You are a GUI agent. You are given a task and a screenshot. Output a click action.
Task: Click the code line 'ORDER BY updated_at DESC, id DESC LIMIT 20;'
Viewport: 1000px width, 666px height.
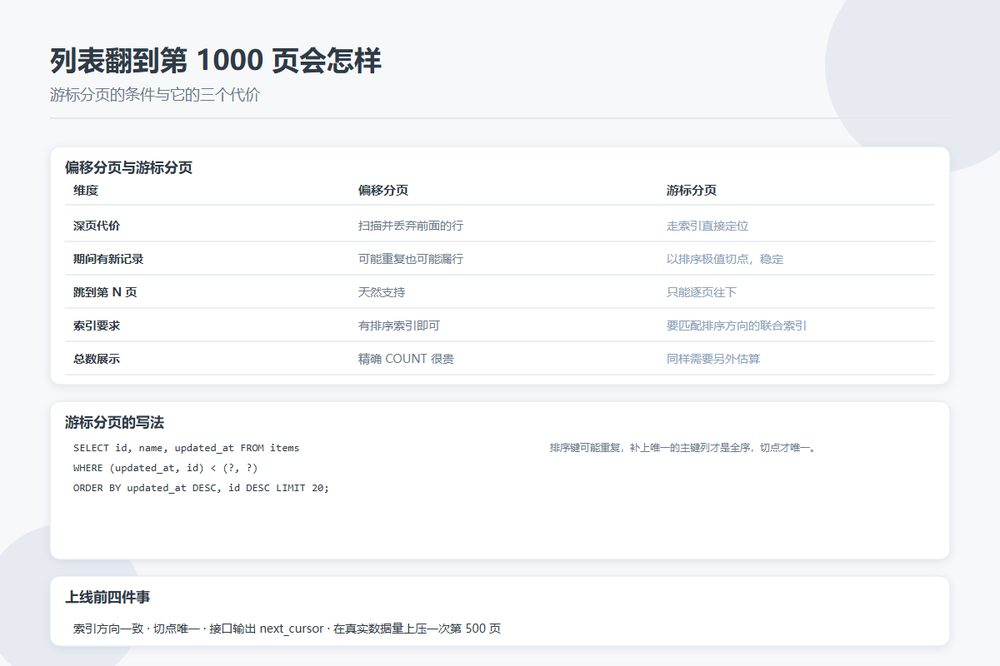pyautogui.click(x=201, y=487)
